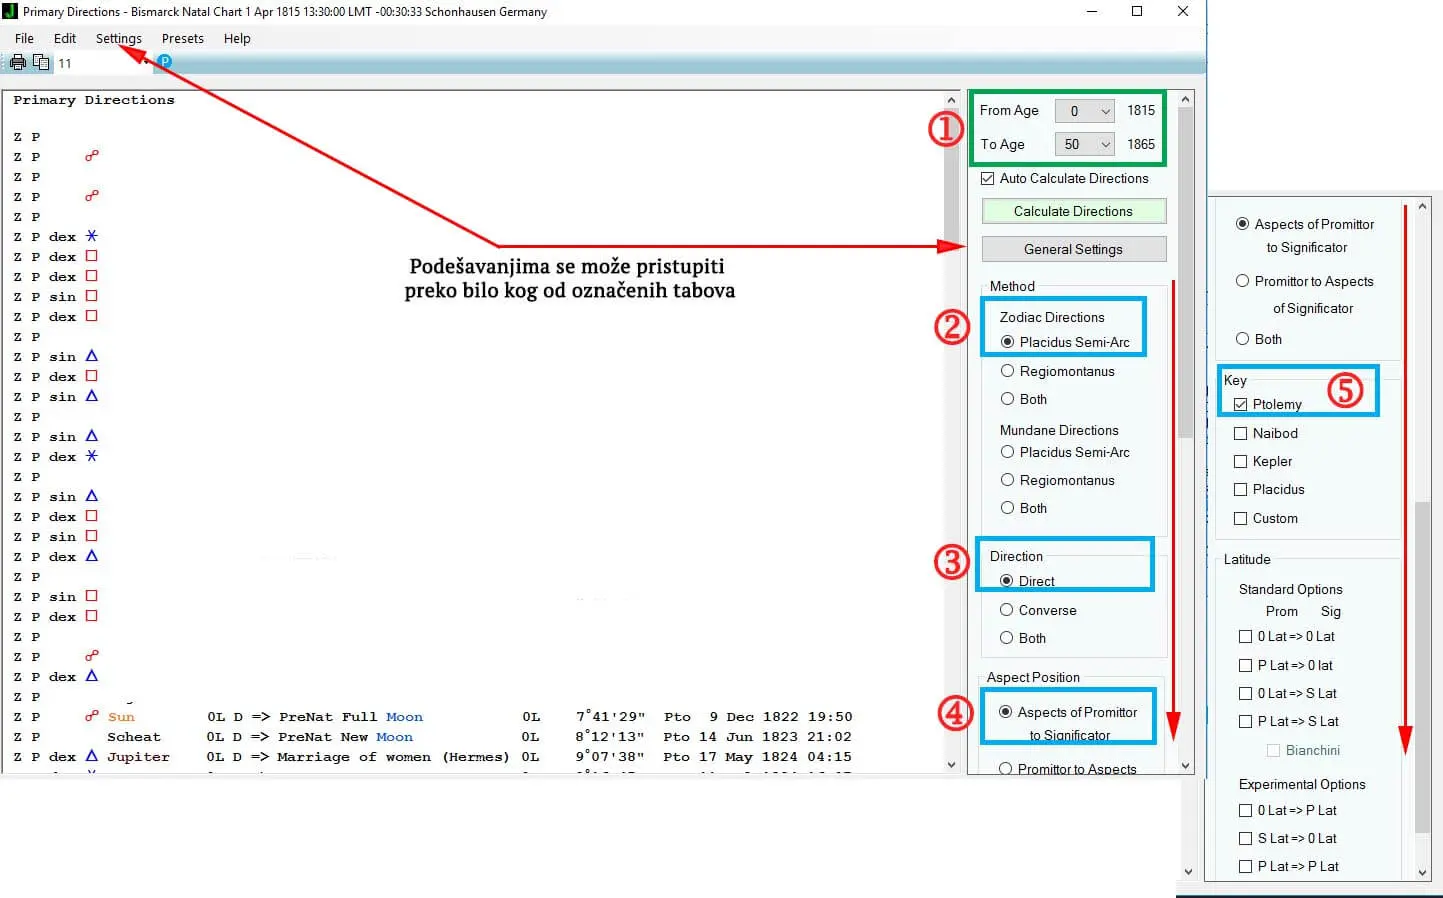Screen dimensions: 1443x898
Task: Enable the Naibod key checkbox
Action: 1241,434
